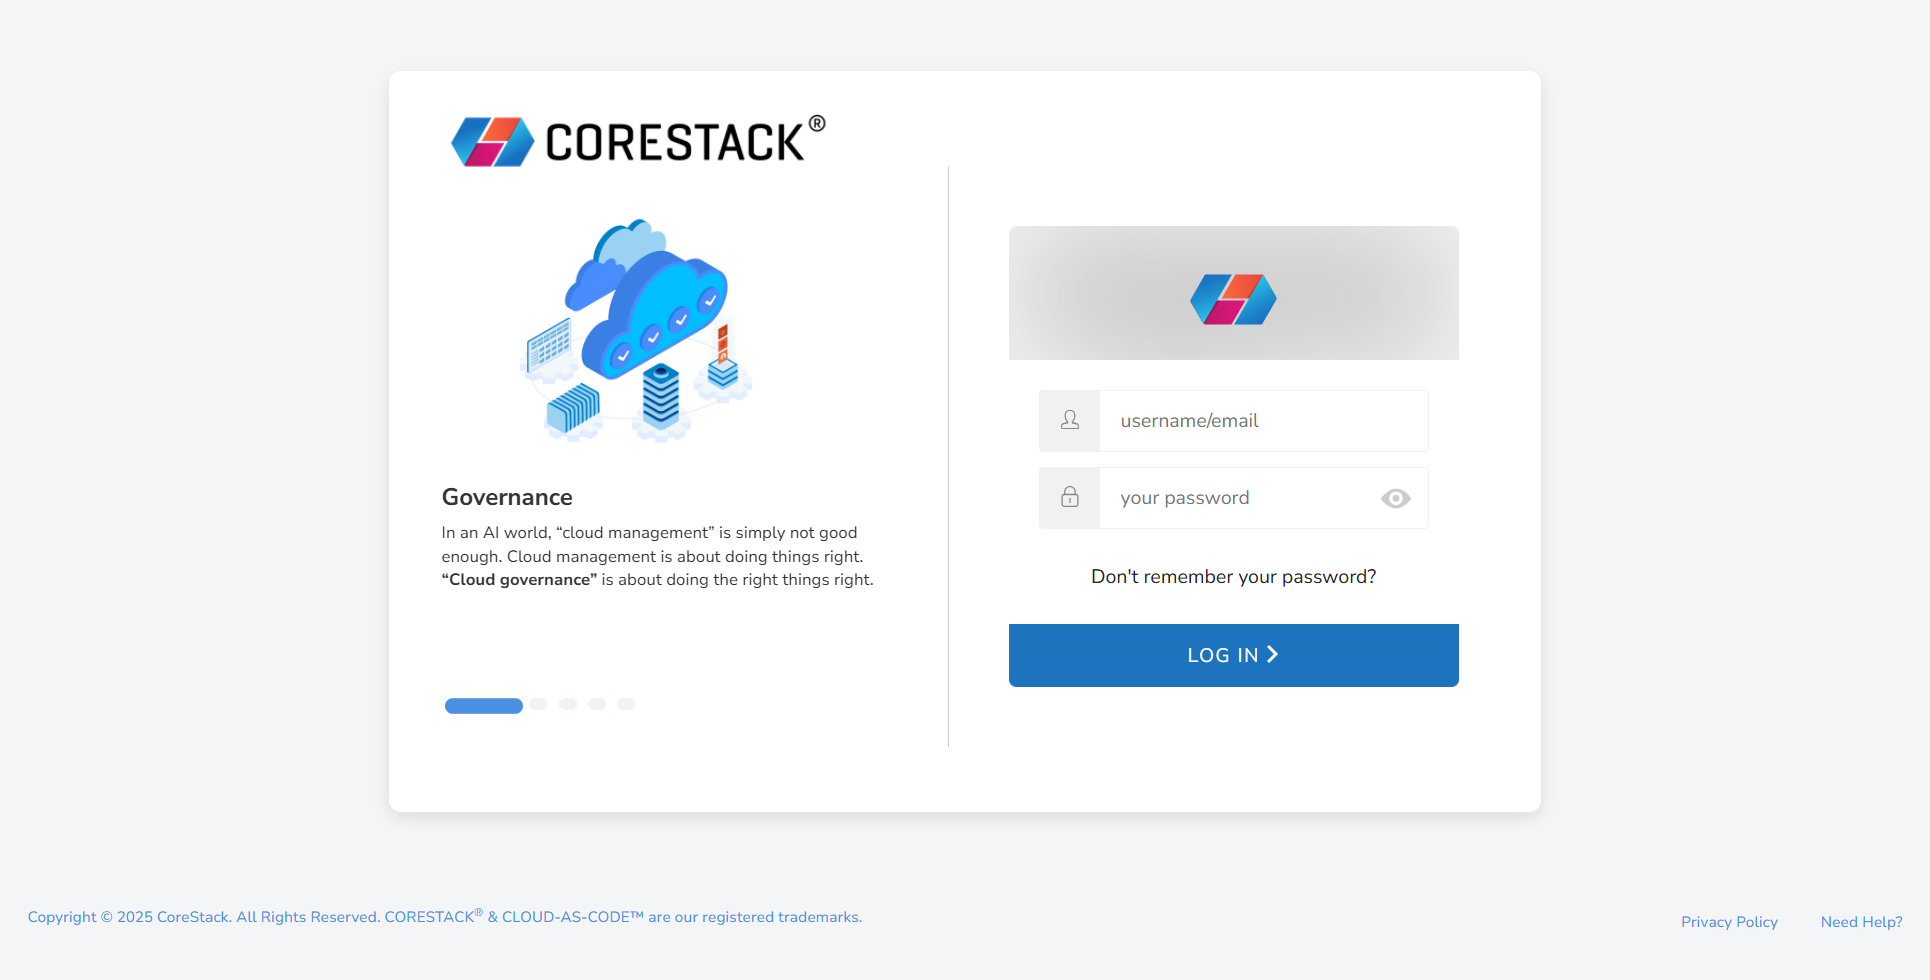The image size is (1930, 980).
Task: Open Don't remember your password link
Action: click(1233, 577)
